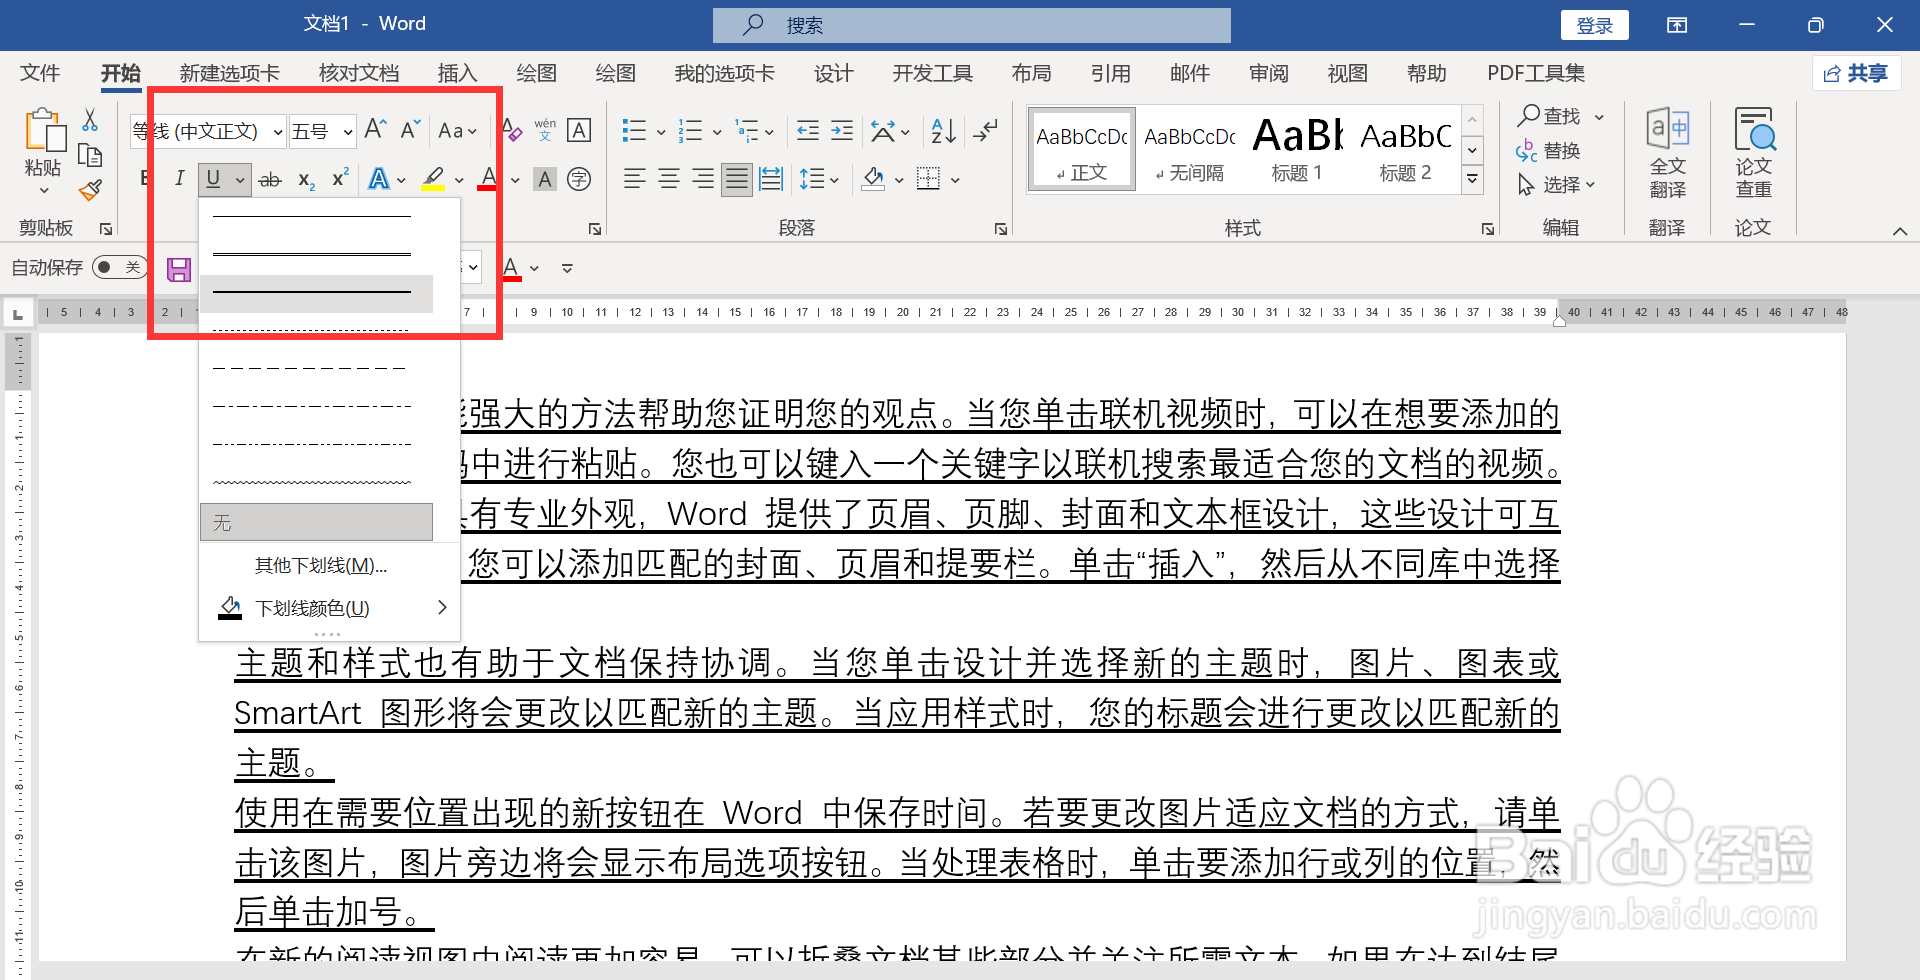Expand the styles gallery more button
The image size is (1920, 980).
tap(1472, 180)
